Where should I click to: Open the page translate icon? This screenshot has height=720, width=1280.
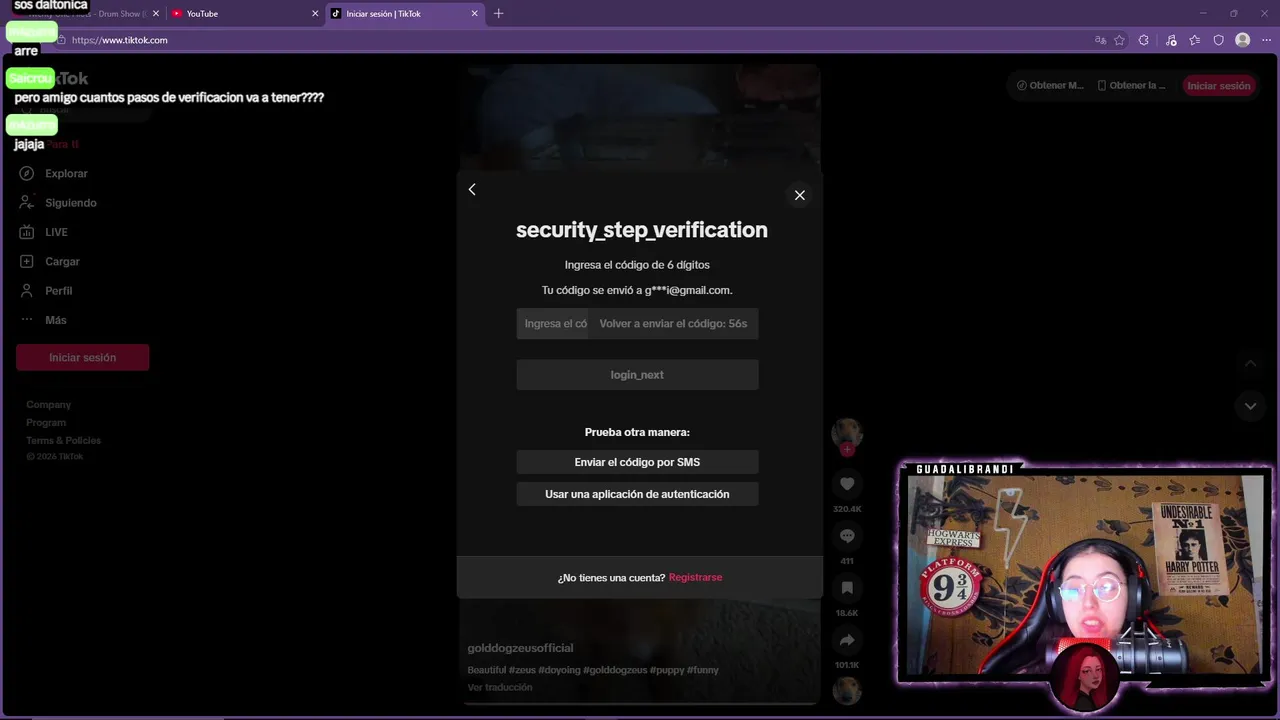coord(1100,40)
